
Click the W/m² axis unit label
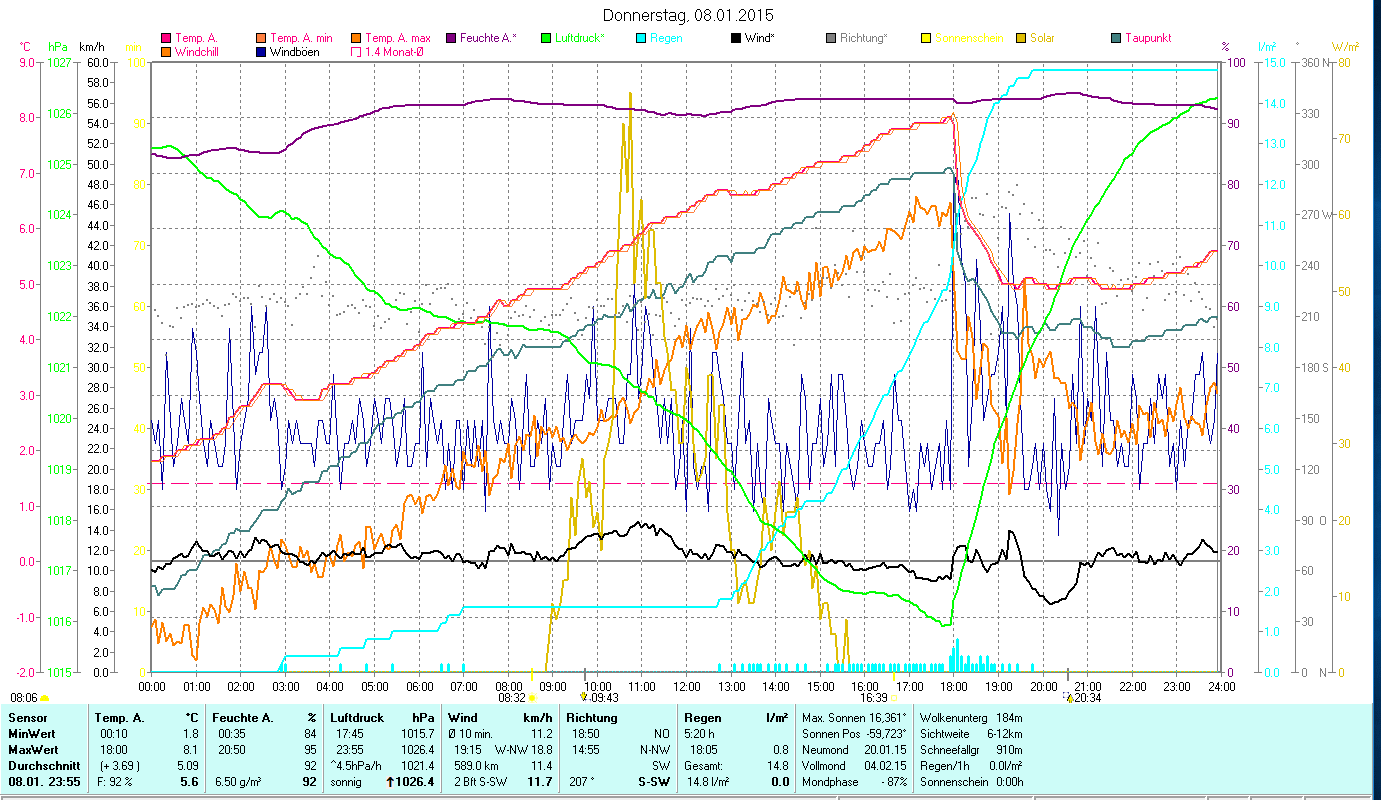[1345, 46]
